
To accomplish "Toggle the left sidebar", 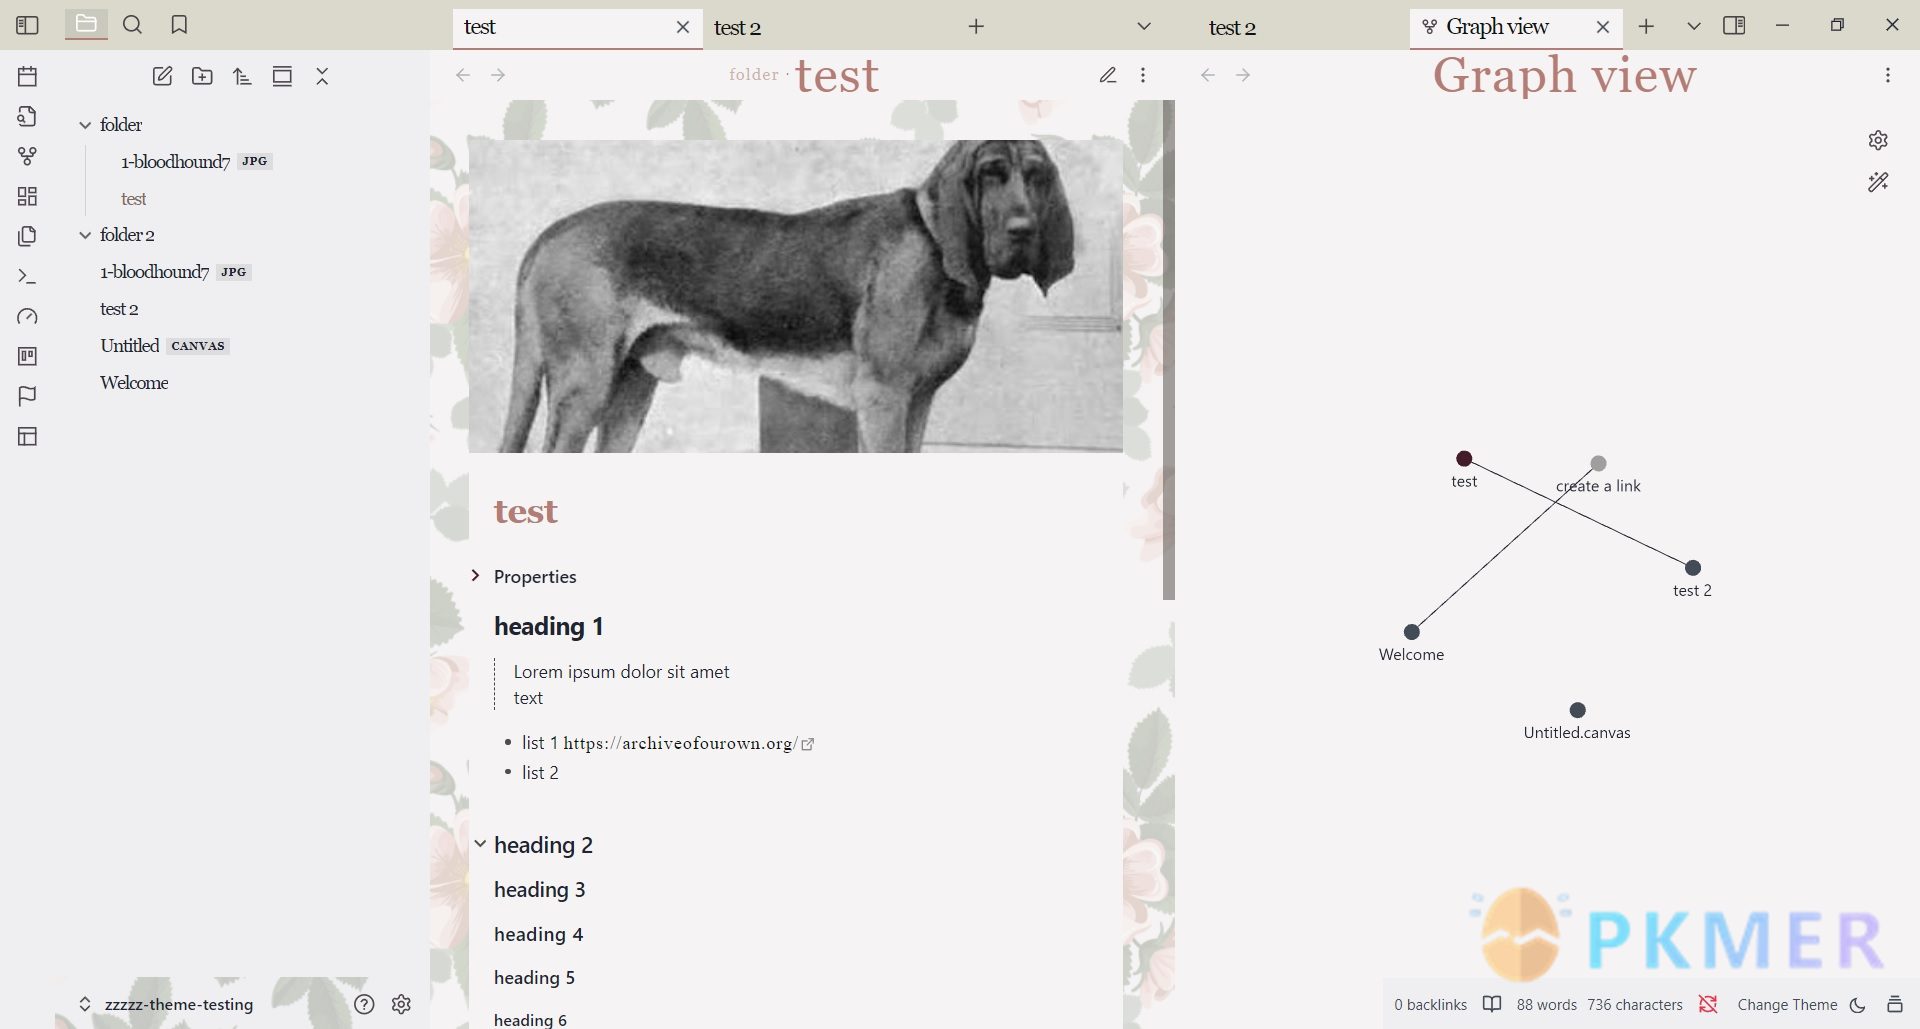I will (27, 25).
